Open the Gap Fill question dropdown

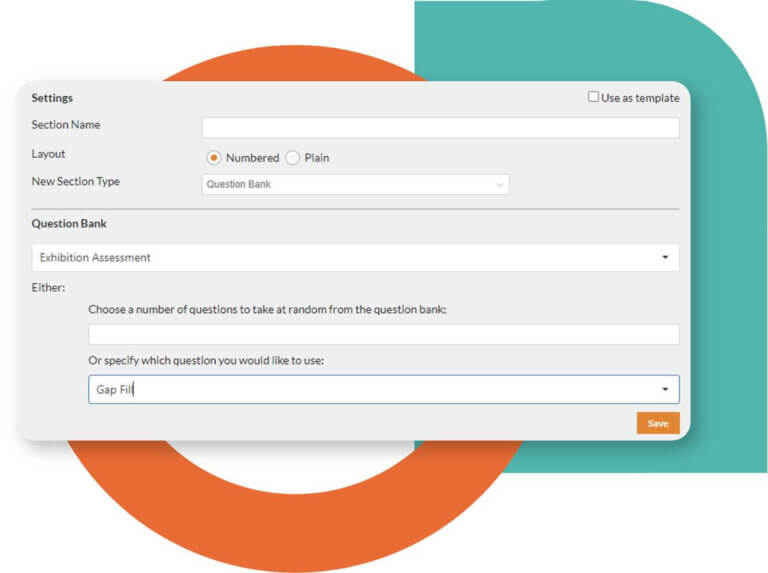coord(370,389)
